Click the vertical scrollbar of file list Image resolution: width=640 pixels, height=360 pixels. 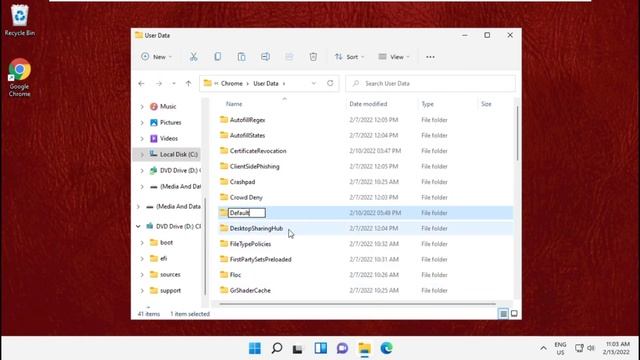click(517, 133)
